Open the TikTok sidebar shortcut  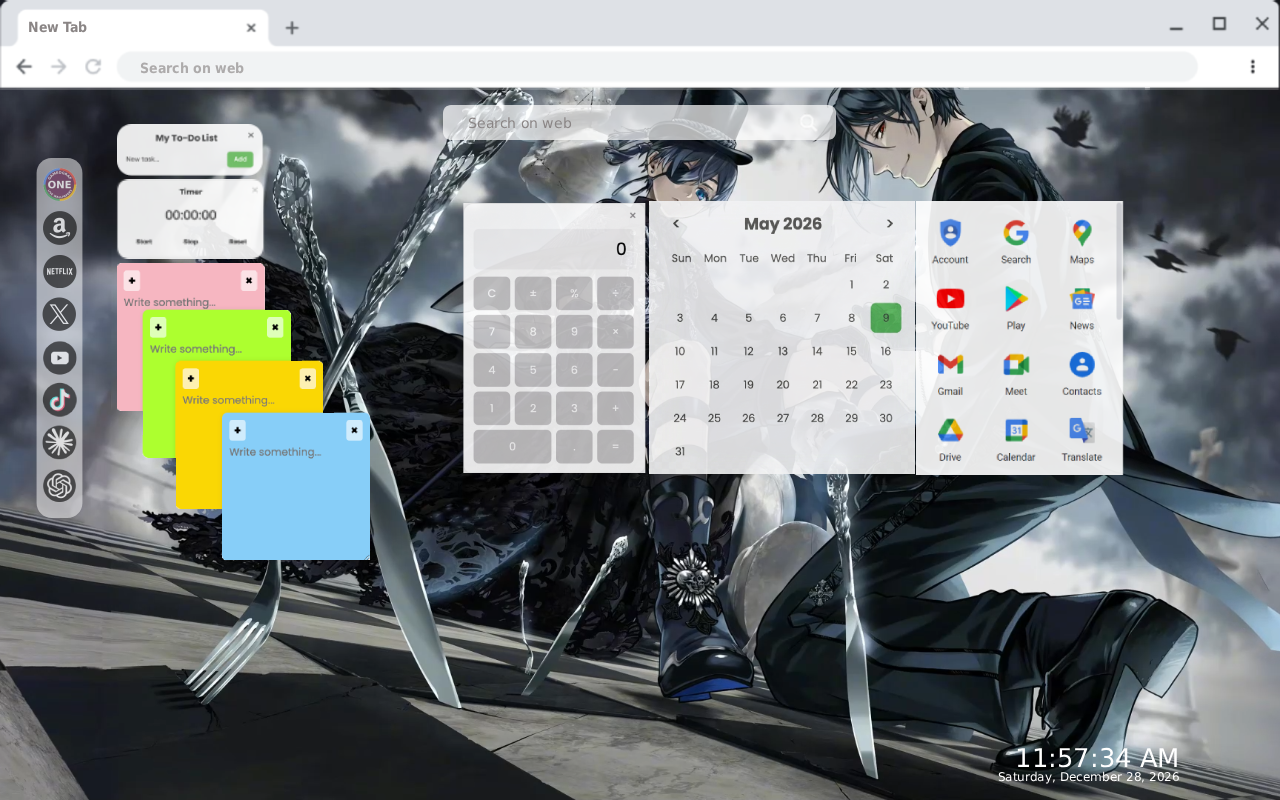click(60, 400)
